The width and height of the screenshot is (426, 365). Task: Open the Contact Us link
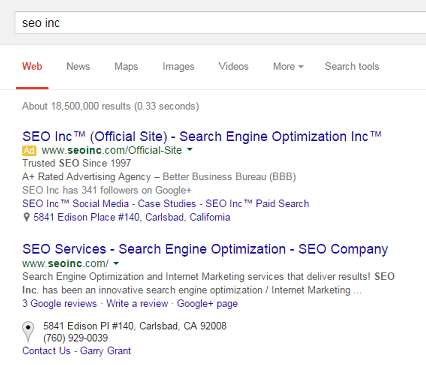point(46,351)
